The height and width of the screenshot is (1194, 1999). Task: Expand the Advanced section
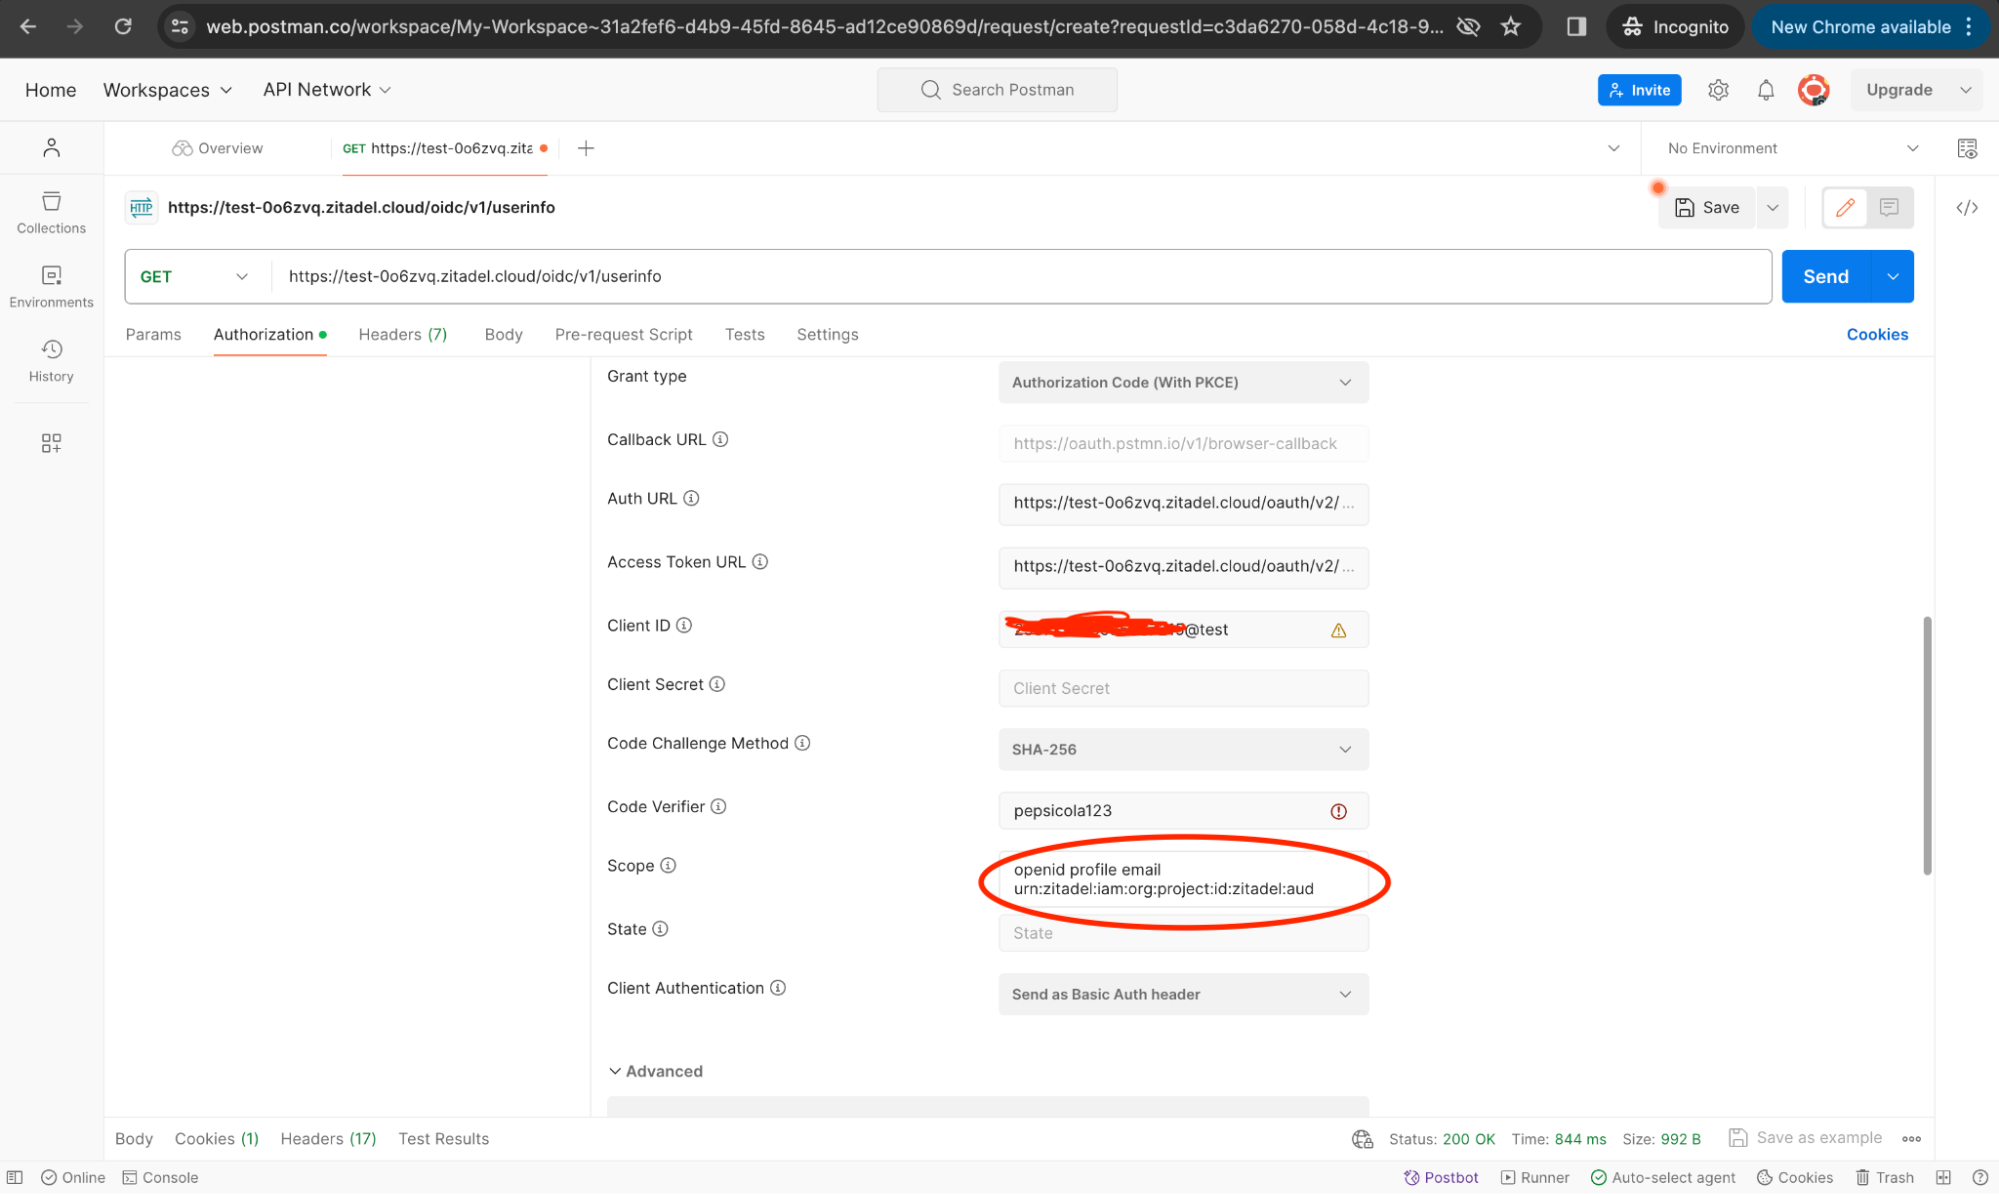655,1070
